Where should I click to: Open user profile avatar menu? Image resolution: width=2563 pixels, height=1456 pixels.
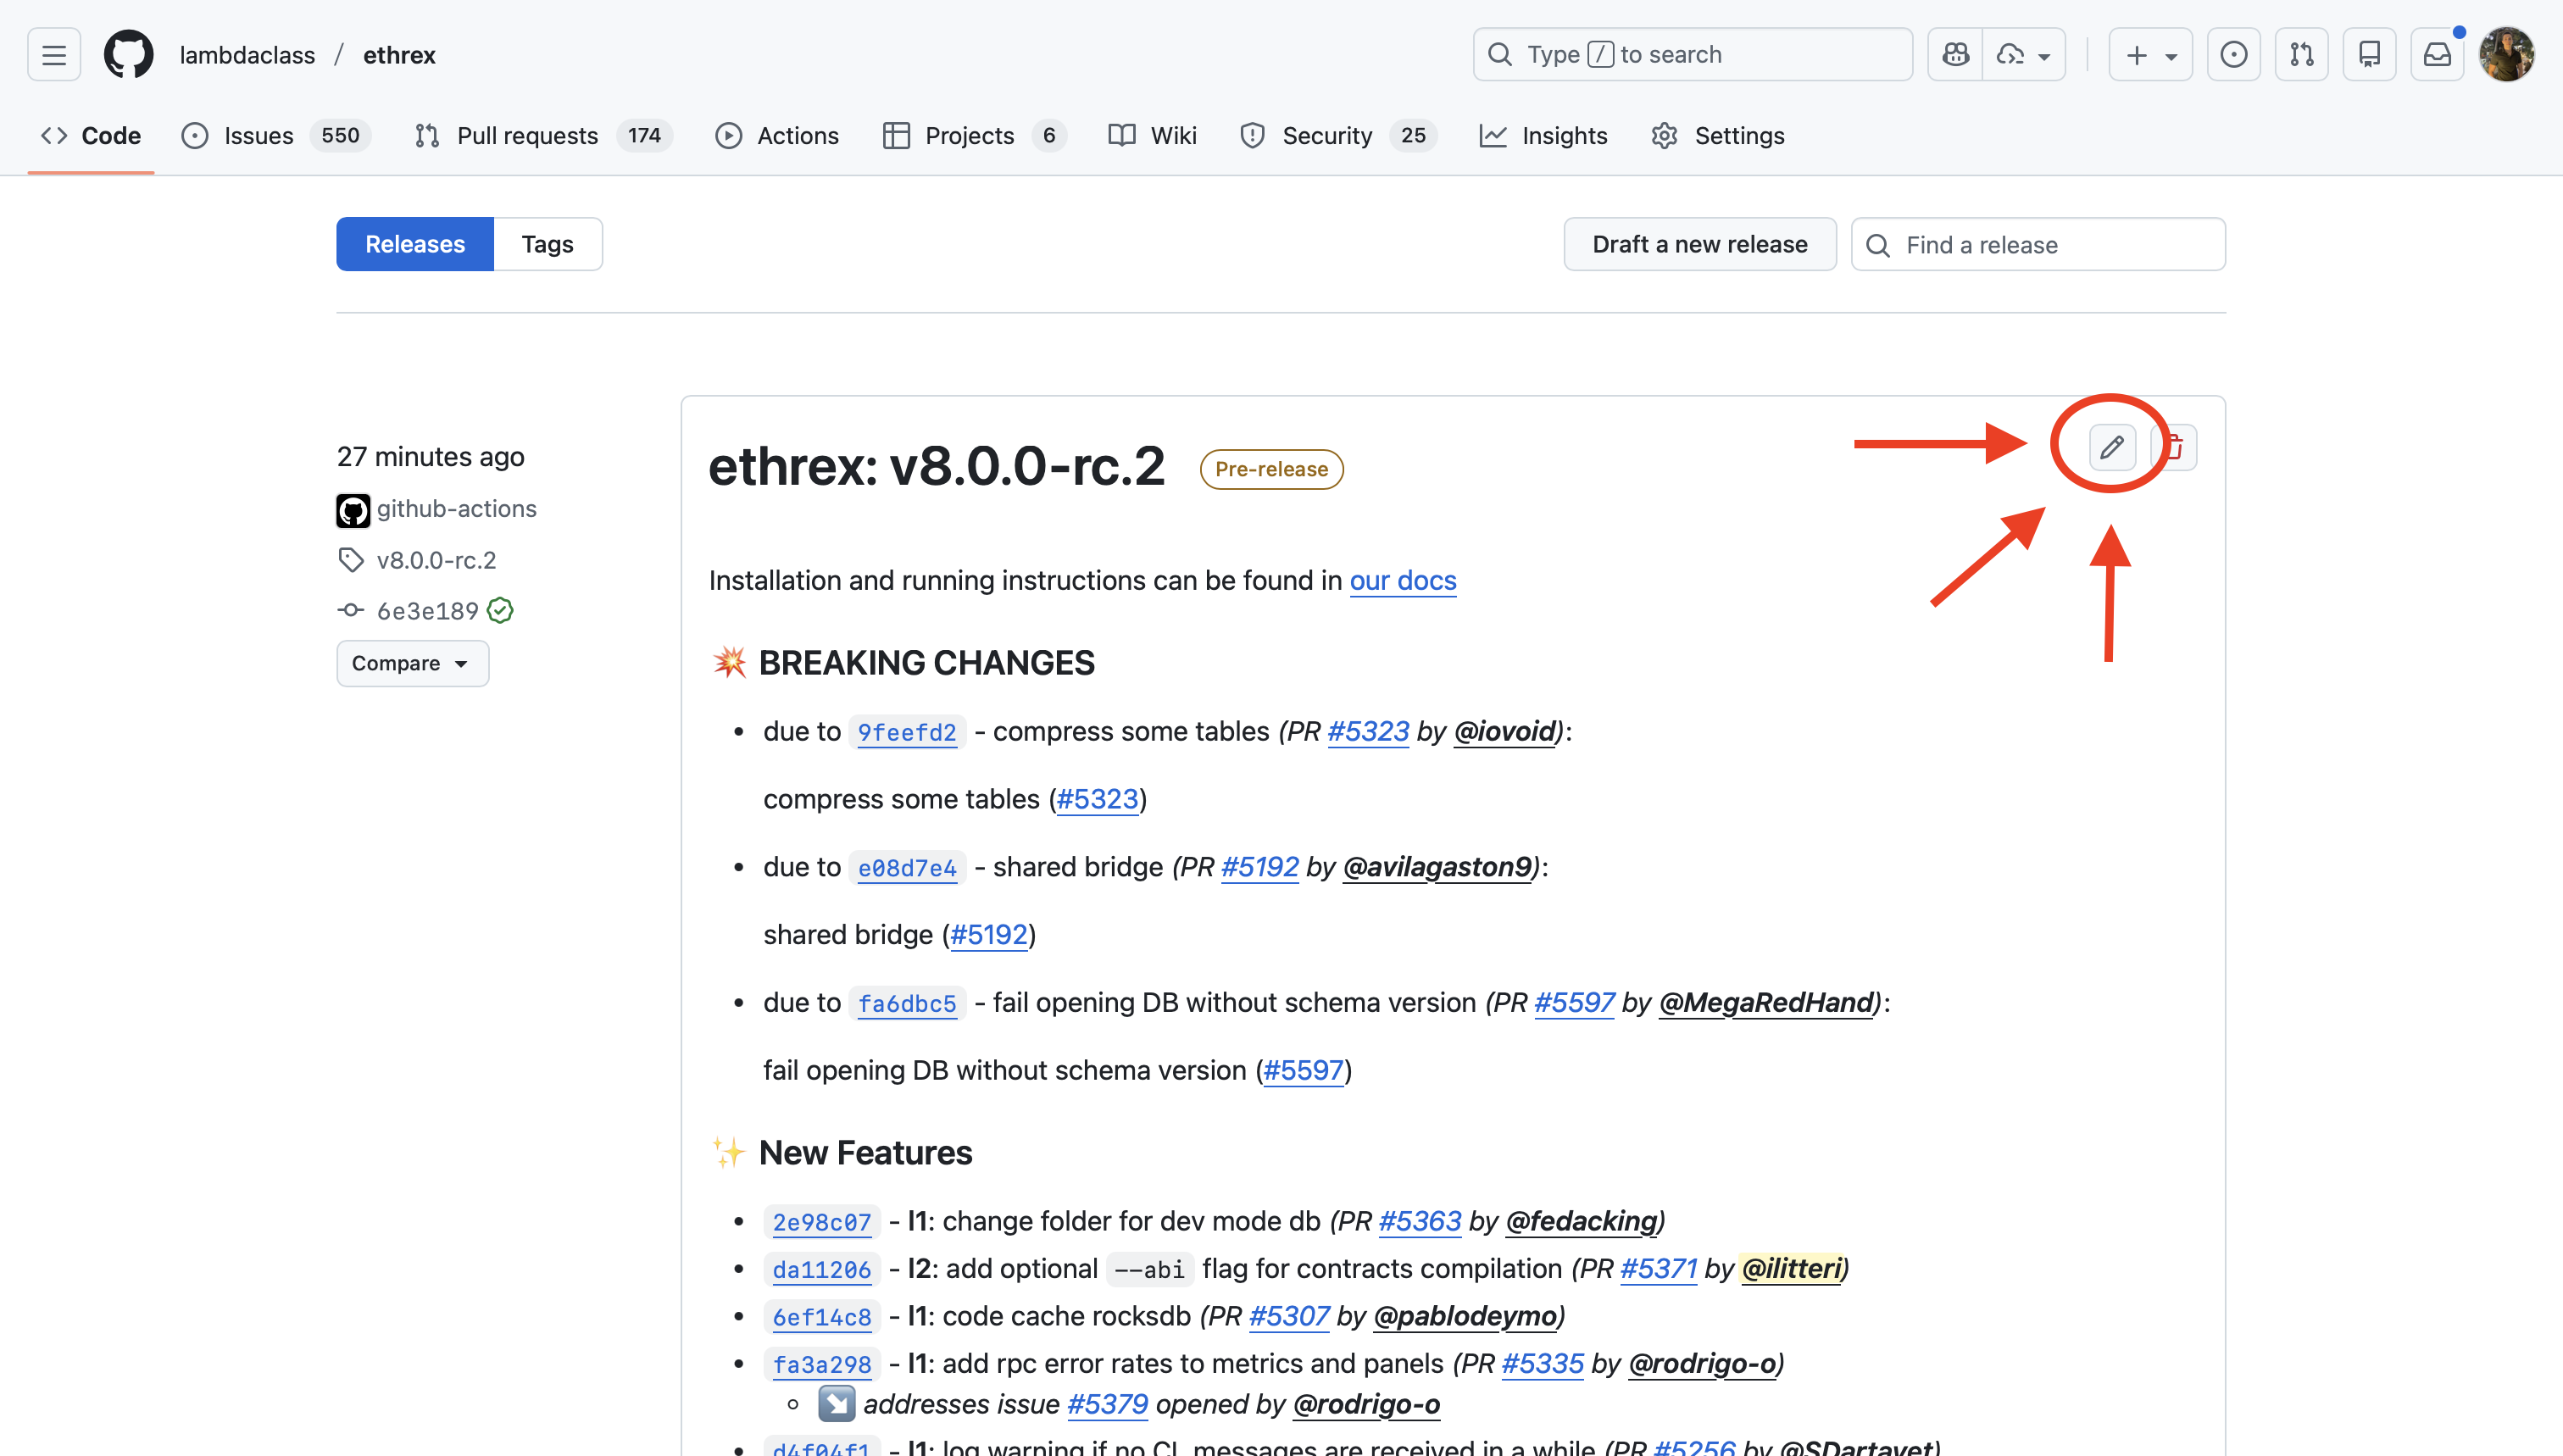2505,54
